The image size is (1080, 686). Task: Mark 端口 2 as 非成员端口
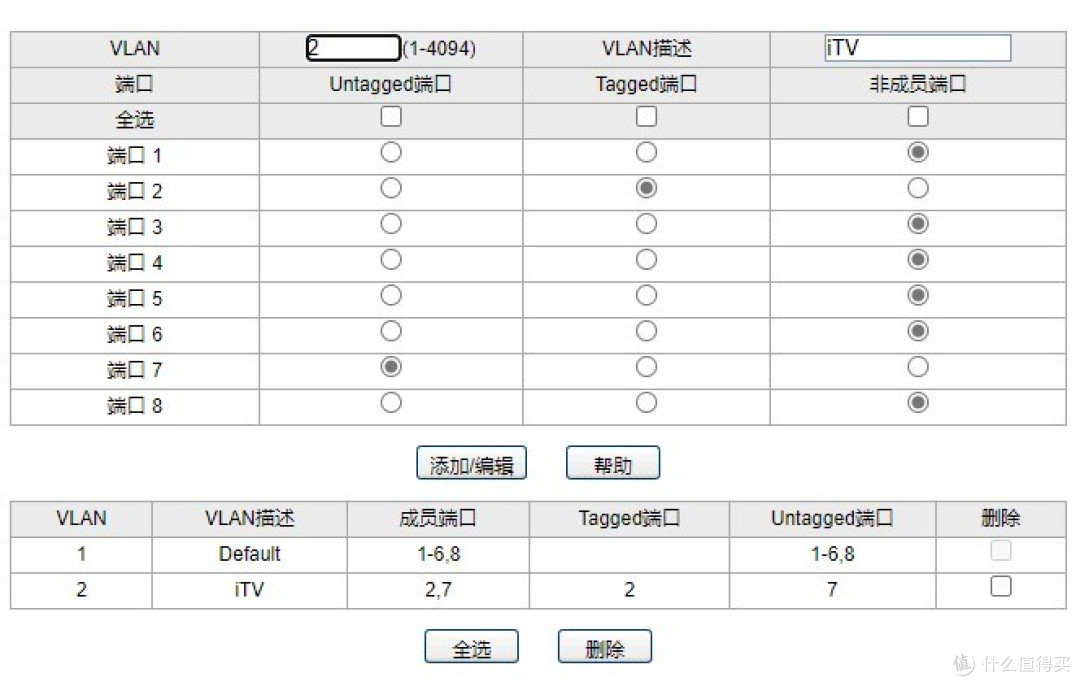point(916,188)
